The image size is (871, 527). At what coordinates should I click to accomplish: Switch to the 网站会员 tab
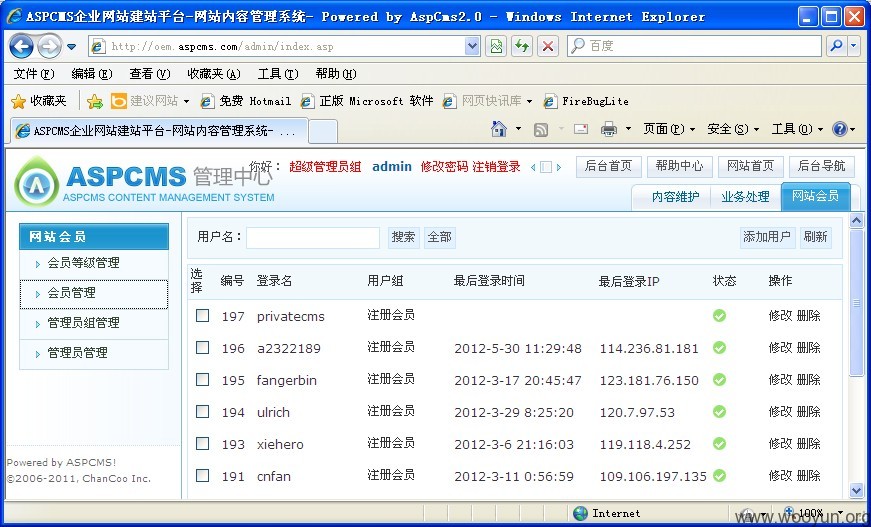815,196
